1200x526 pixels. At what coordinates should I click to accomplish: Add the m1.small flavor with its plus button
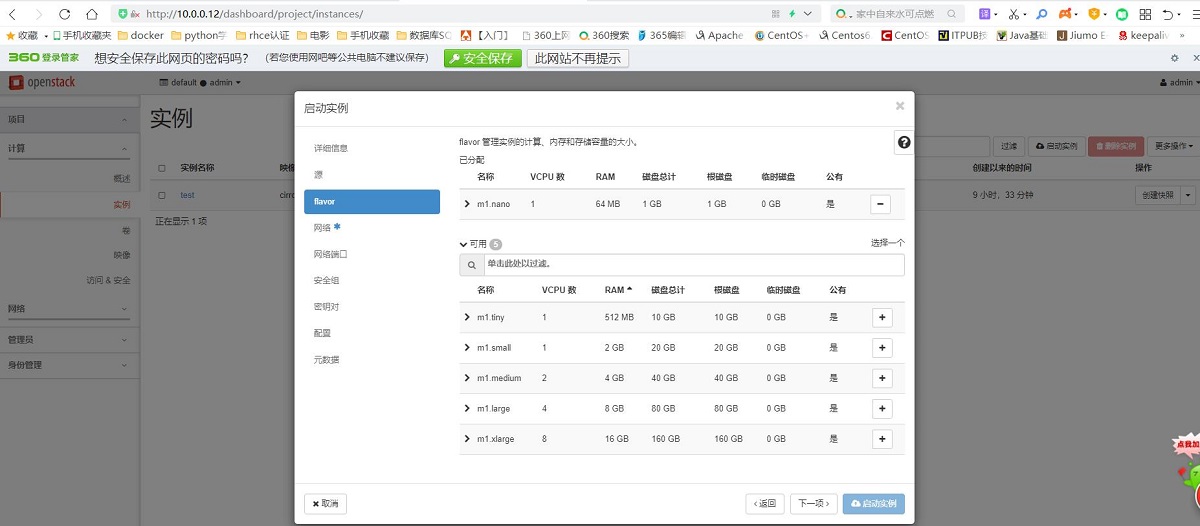pos(882,348)
